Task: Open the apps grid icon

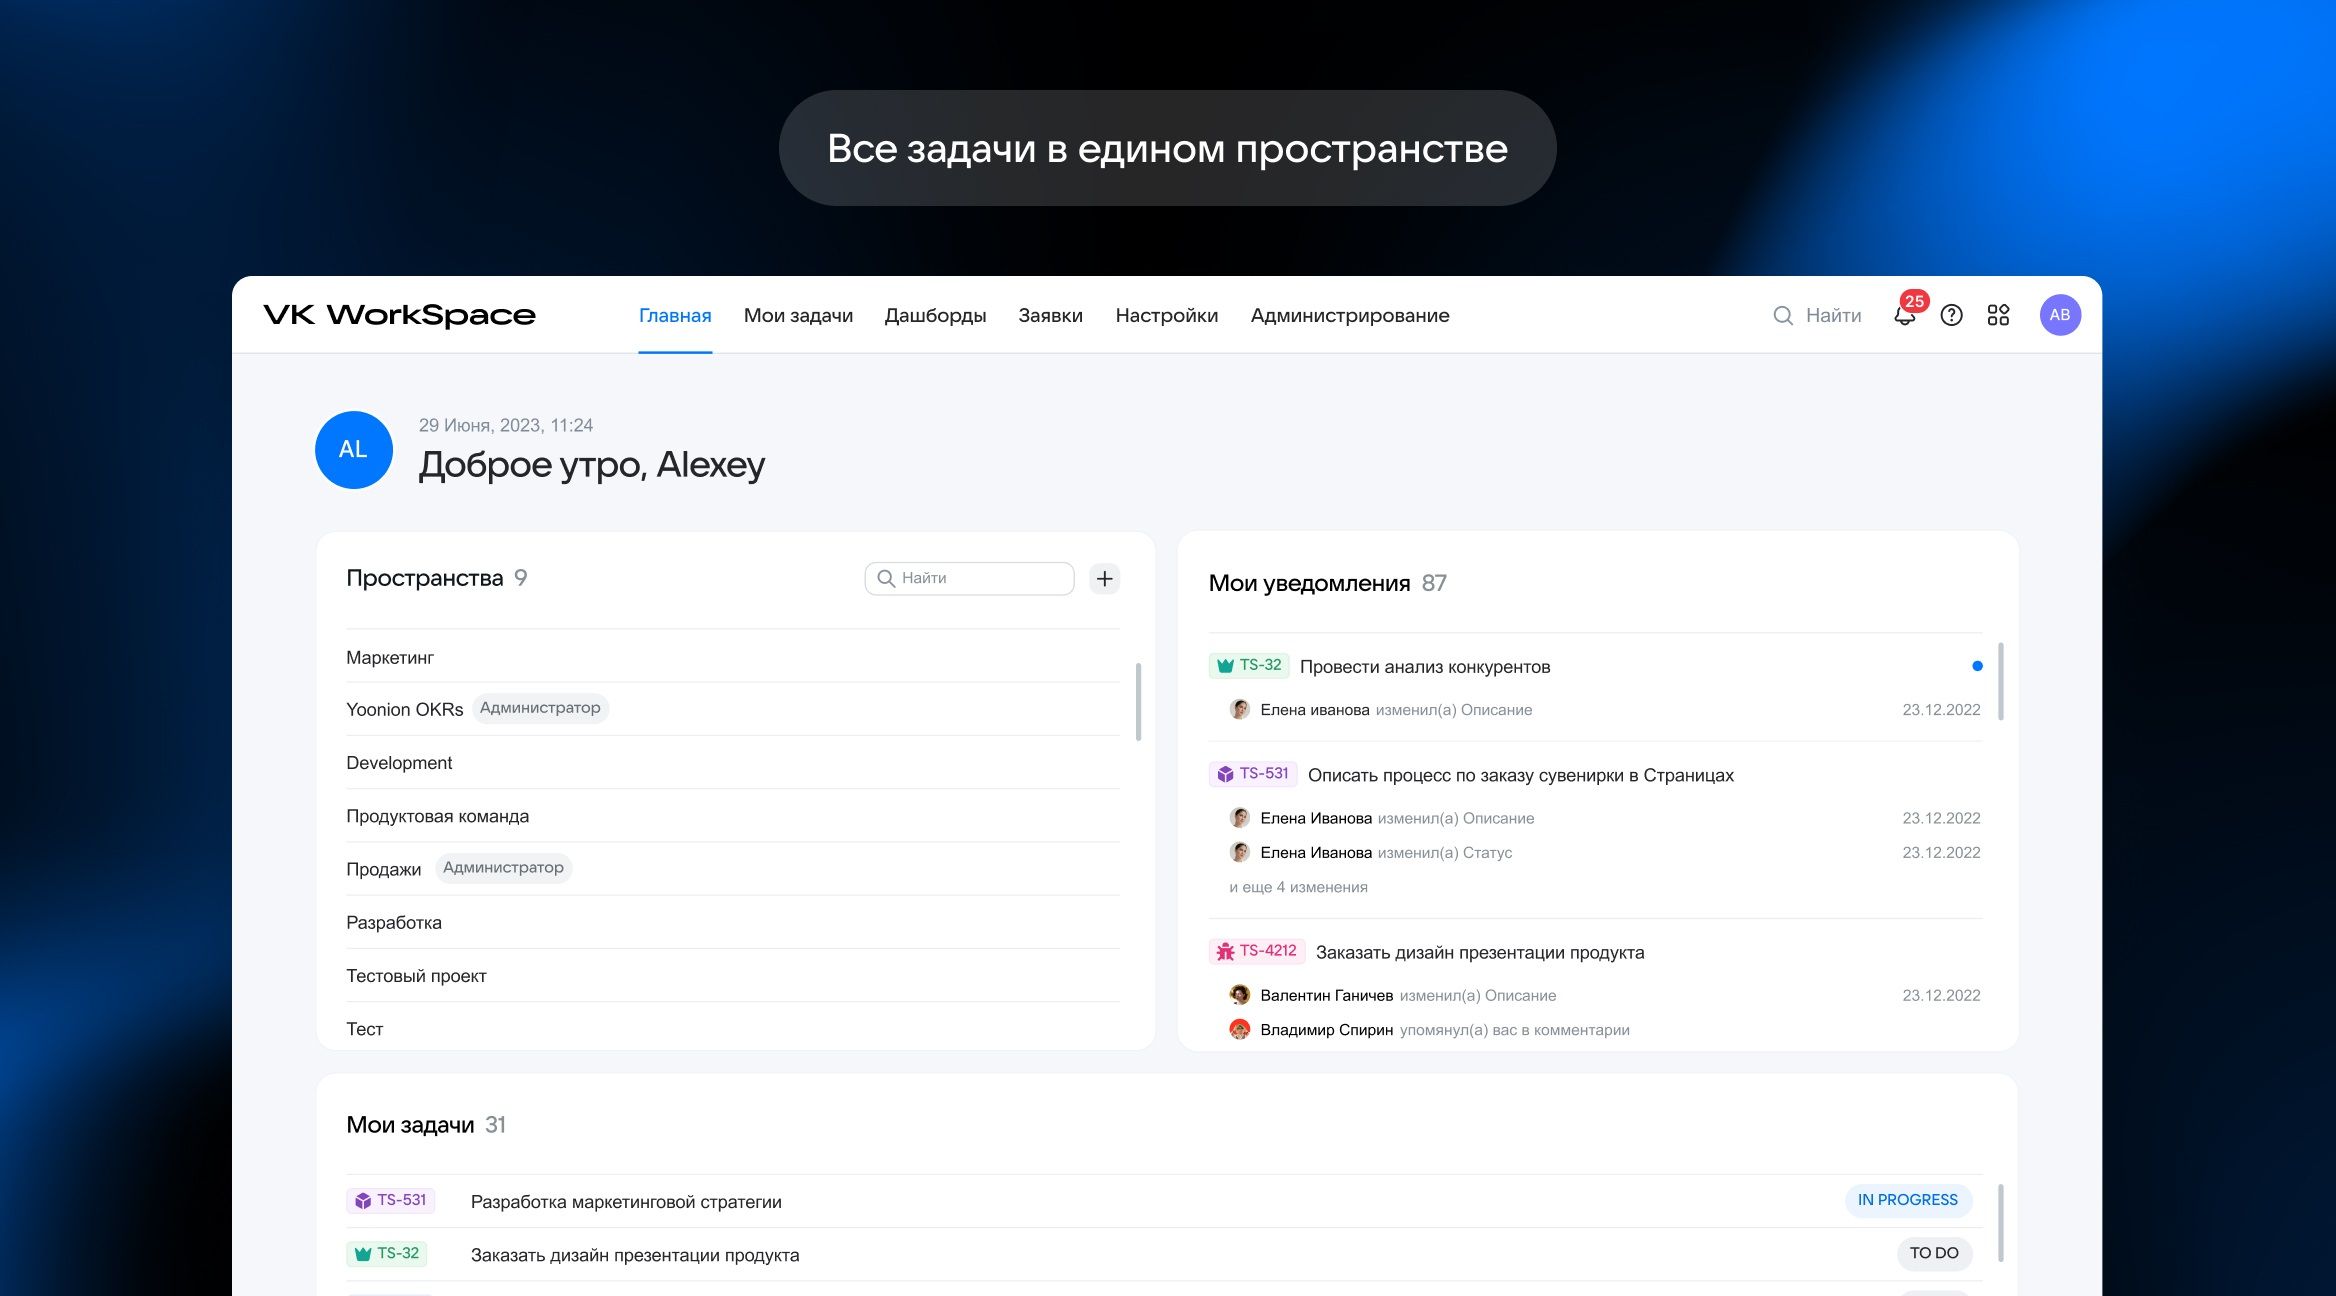Action: coord(1998,316)
